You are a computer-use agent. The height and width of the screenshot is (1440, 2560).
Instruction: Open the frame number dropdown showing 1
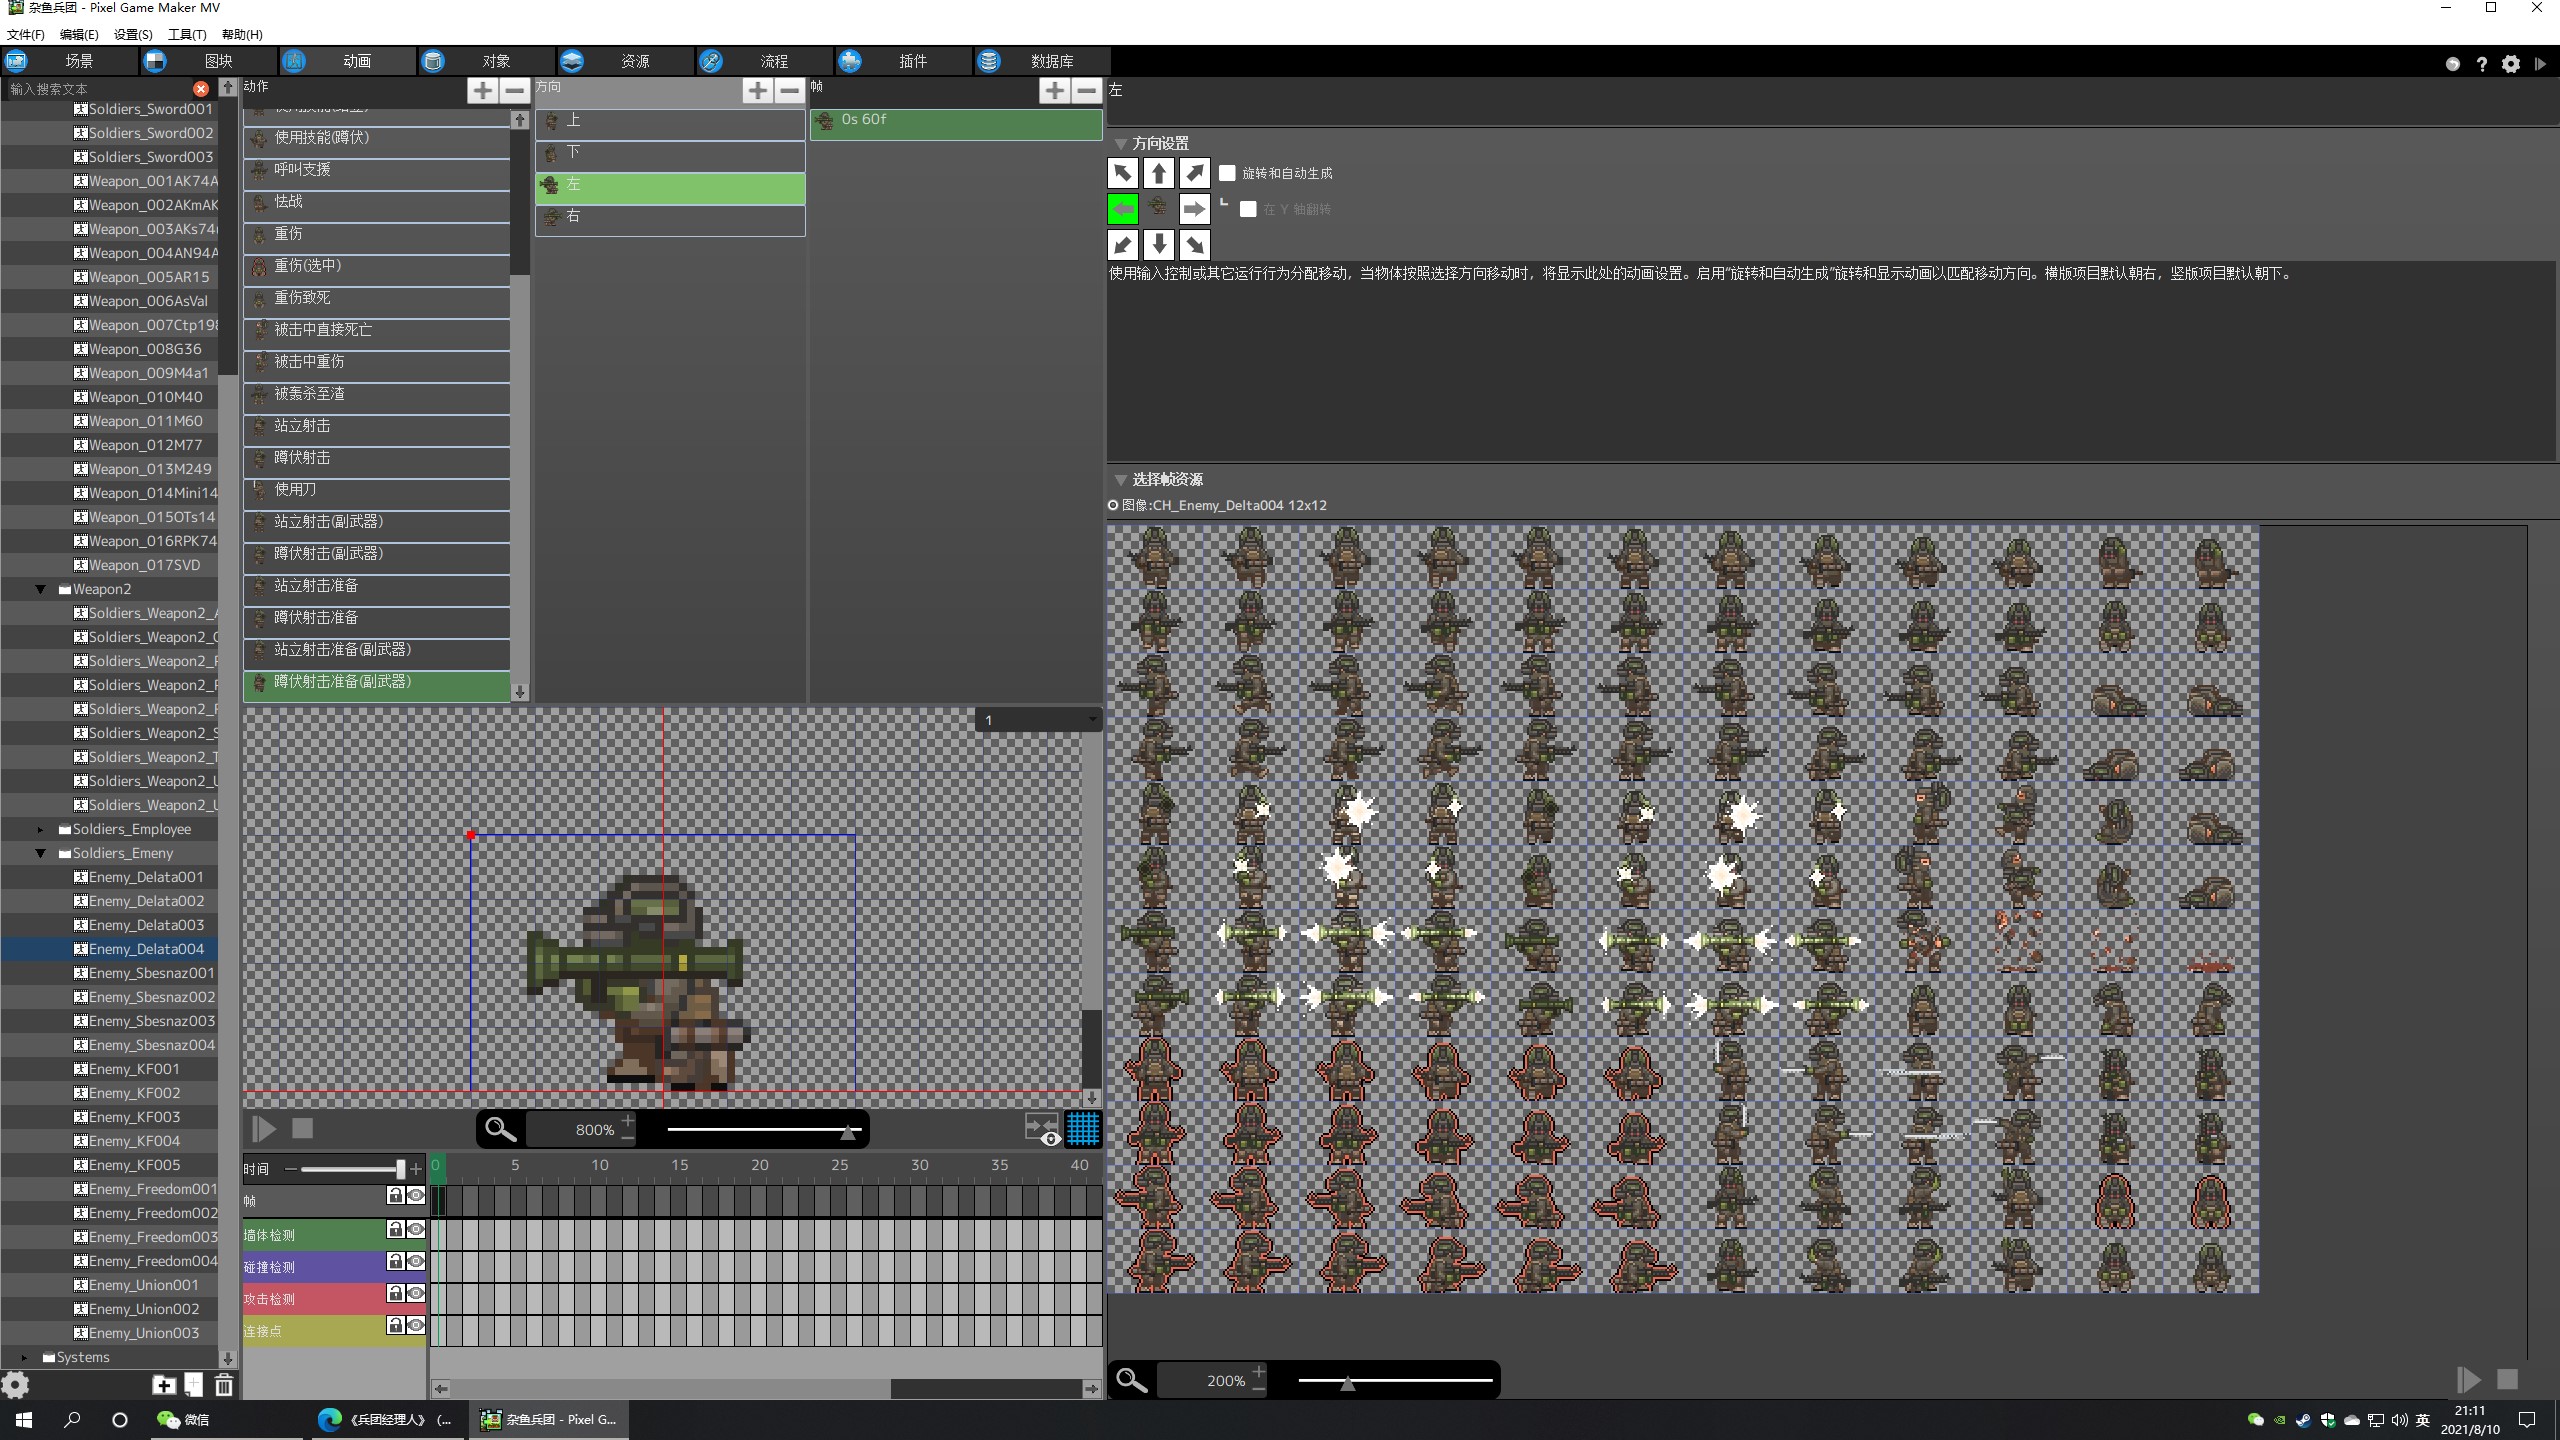[1038, 720]
